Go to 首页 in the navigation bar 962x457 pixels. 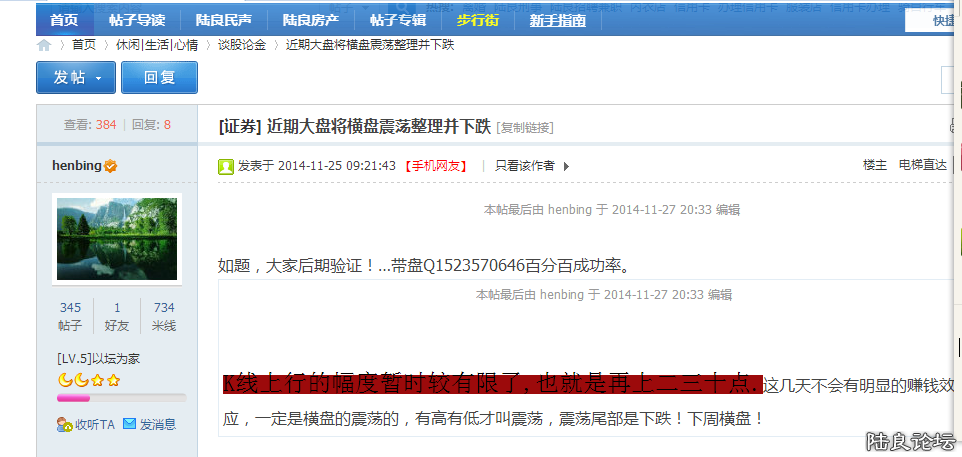click(x=64, y=20)
